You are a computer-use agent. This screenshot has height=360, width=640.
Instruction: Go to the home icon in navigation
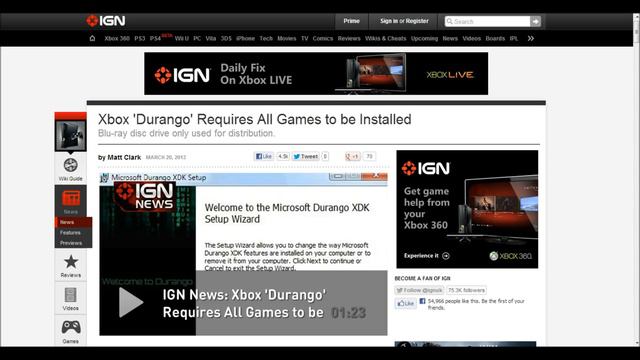point(92,38)
